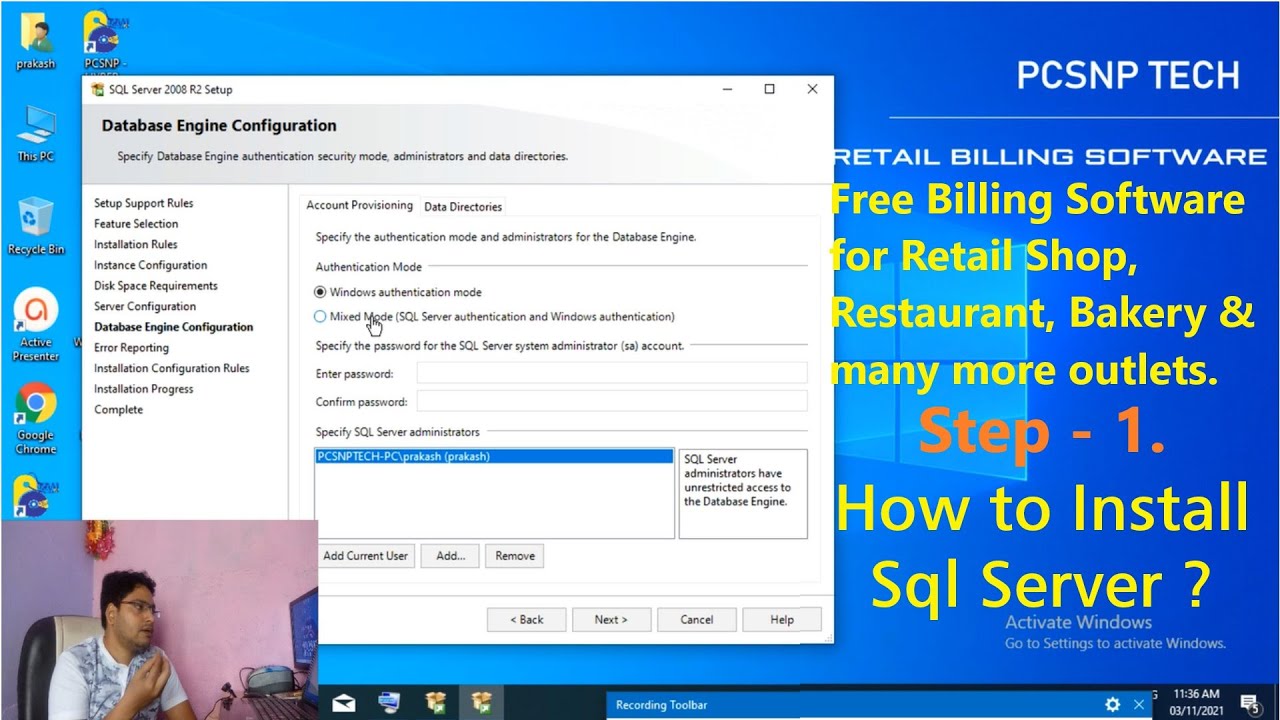Open This PC desktop icon
This screenshot has width=1280, height=720.
click(35, 133)
